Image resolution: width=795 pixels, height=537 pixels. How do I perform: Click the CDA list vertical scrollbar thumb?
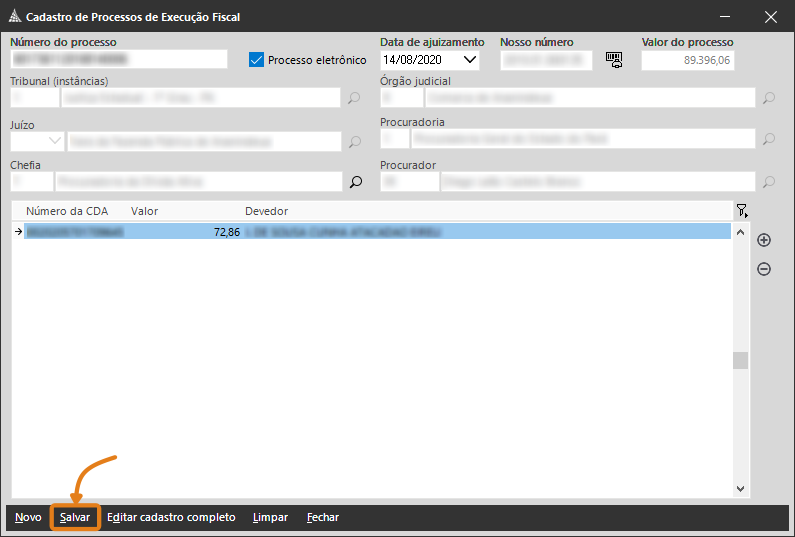[x=740, y=360]
